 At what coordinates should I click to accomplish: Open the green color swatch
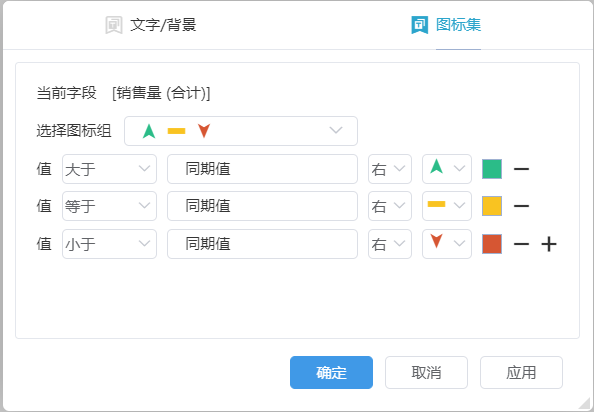(x=492, y=169)
